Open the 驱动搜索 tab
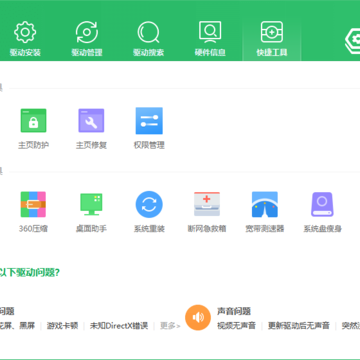The width and height of the screenshot is (360, 360). pyautogui.click(x=148, y=38)
